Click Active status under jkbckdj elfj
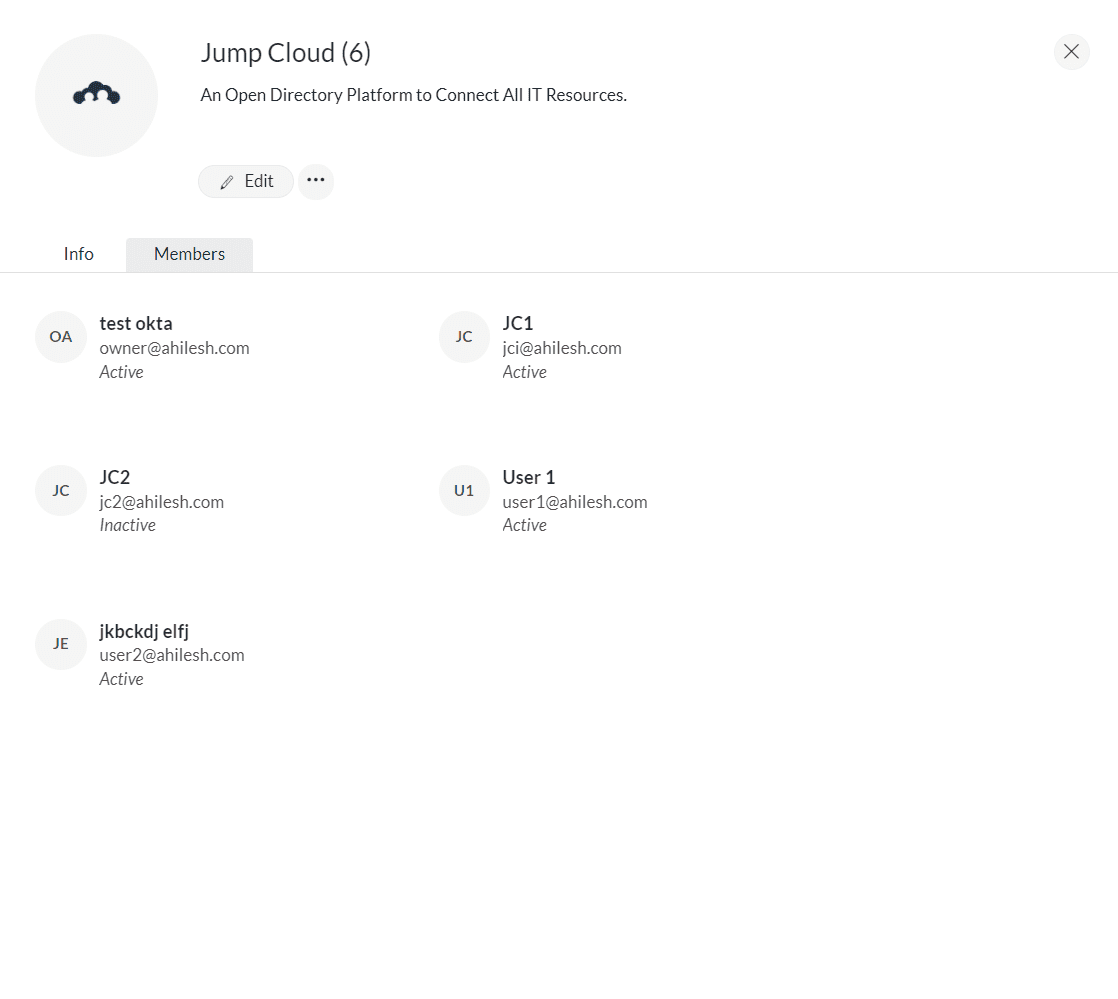 click(x=121, y=680)
